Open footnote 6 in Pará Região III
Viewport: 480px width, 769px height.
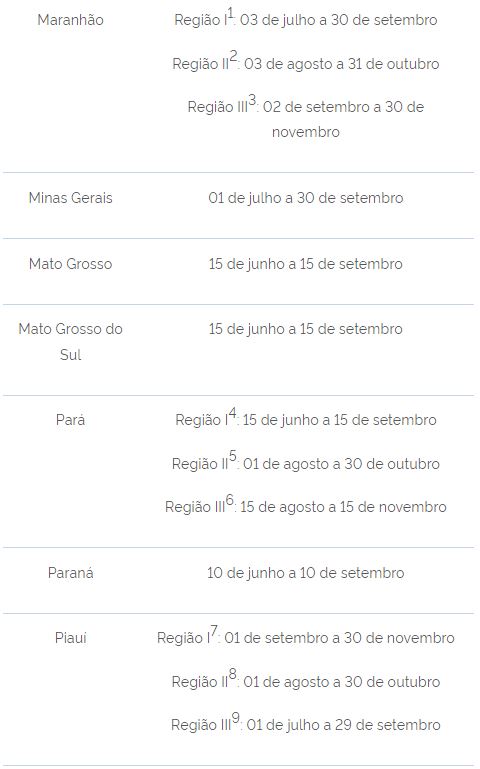pyautogui.click(x=230, y=500)
